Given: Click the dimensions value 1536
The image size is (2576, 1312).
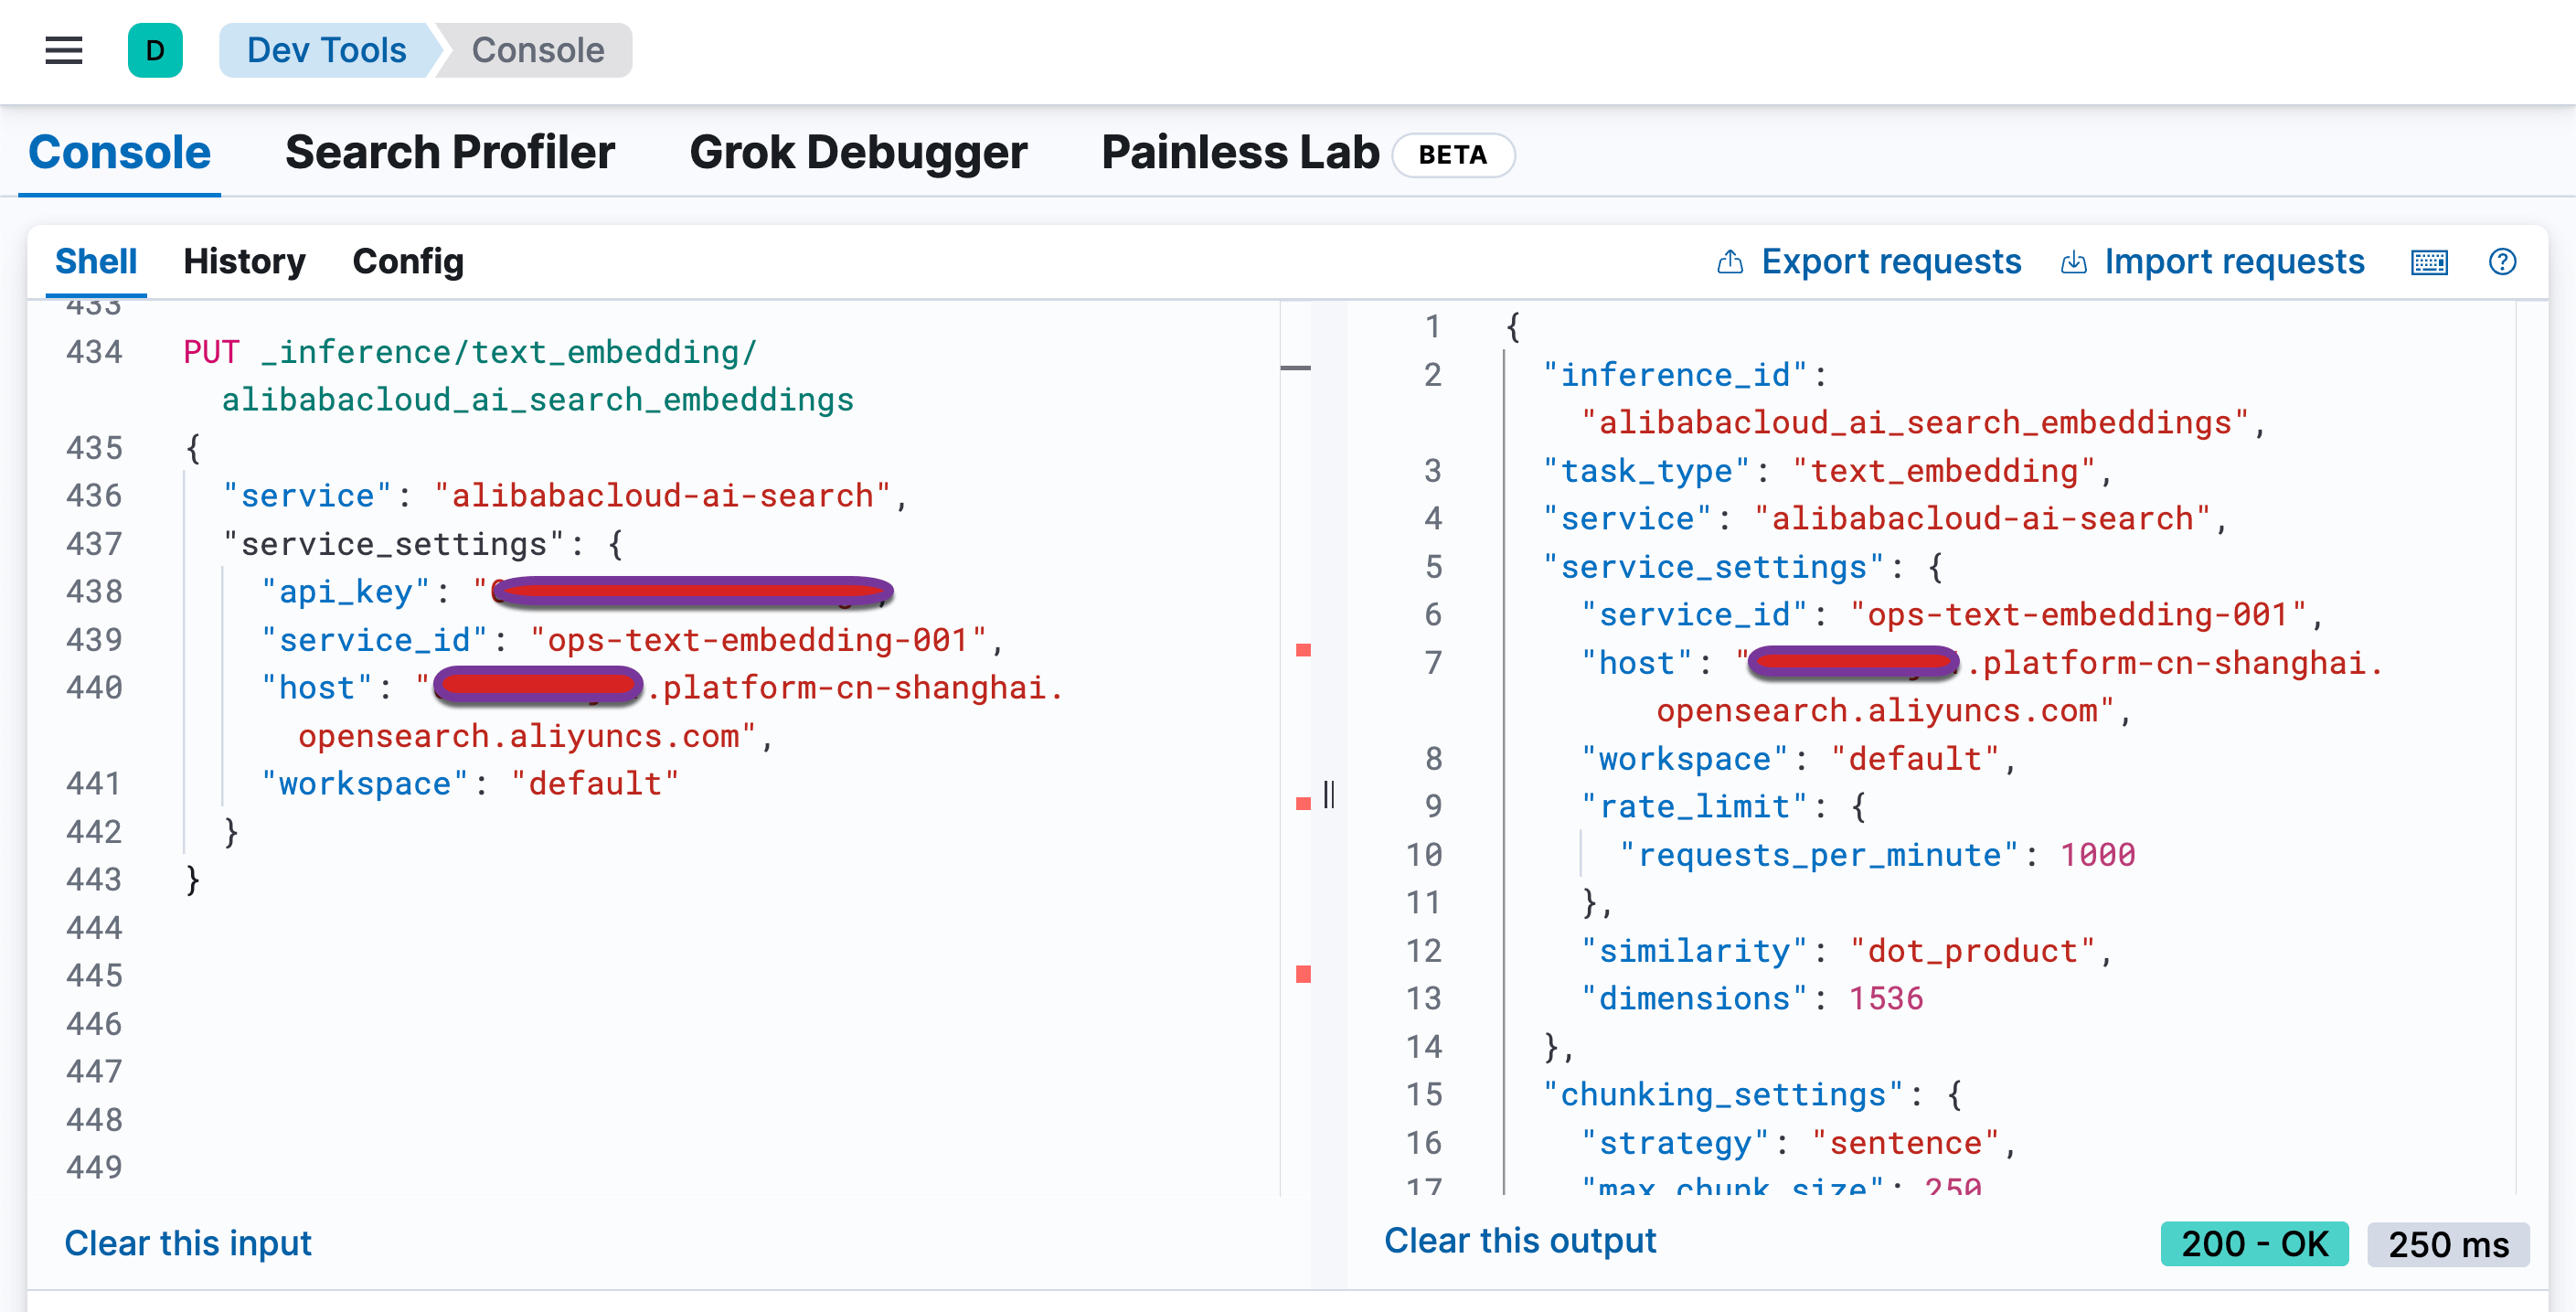Looking at the screenshot, I should [x=1886, y=999].
